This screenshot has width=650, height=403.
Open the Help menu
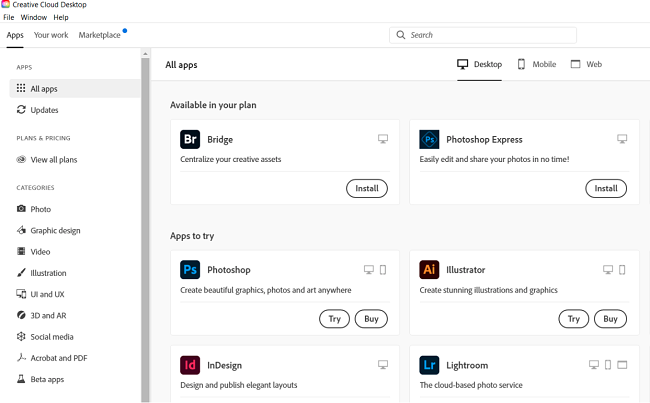pyautogui.click(x=61, y=17)
